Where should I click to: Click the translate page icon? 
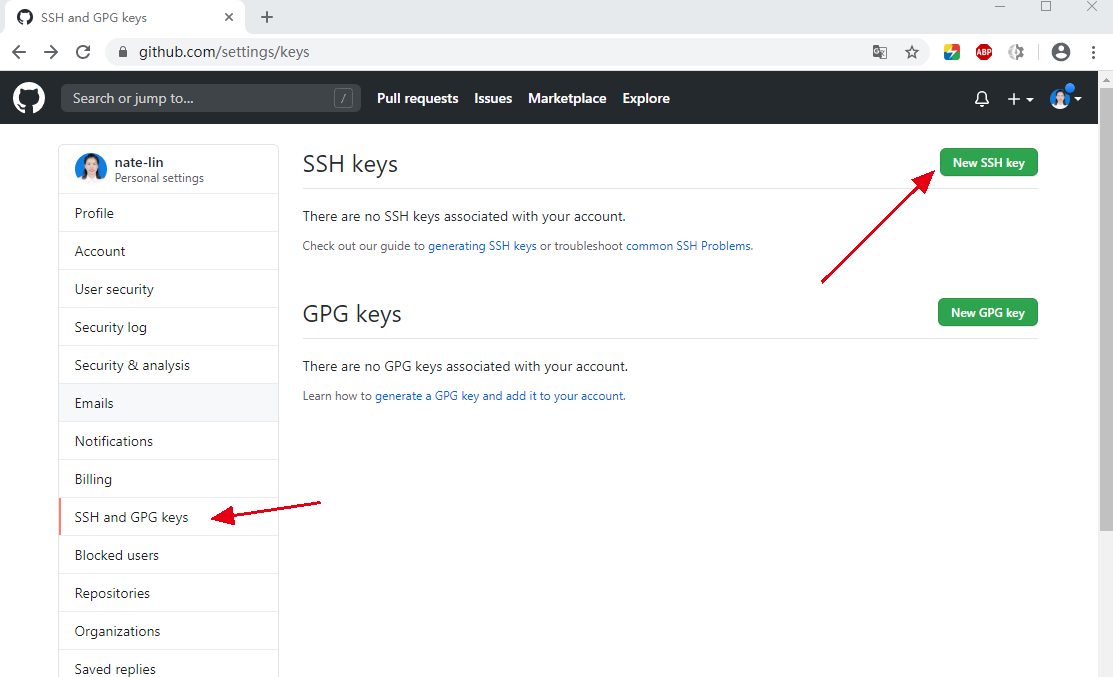coord(880,52)
